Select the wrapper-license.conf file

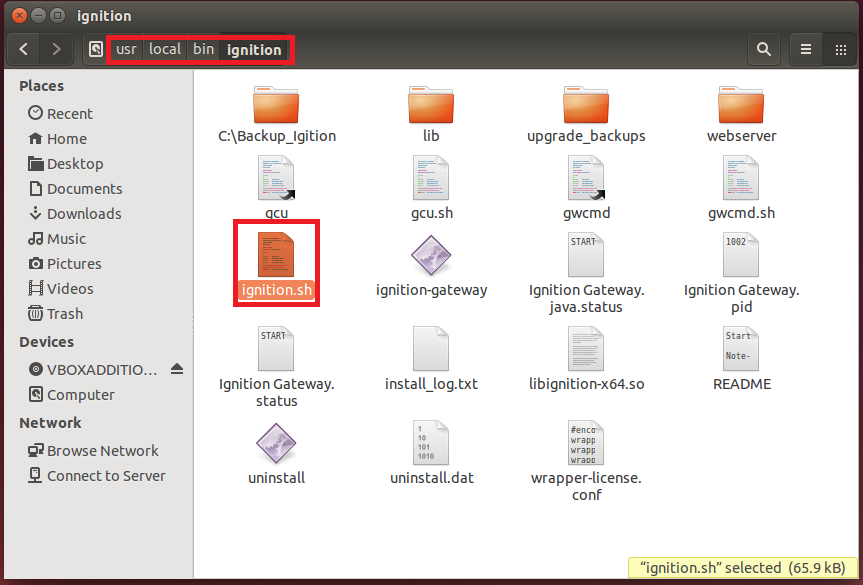pyautogui.click(x=586, y=461)
